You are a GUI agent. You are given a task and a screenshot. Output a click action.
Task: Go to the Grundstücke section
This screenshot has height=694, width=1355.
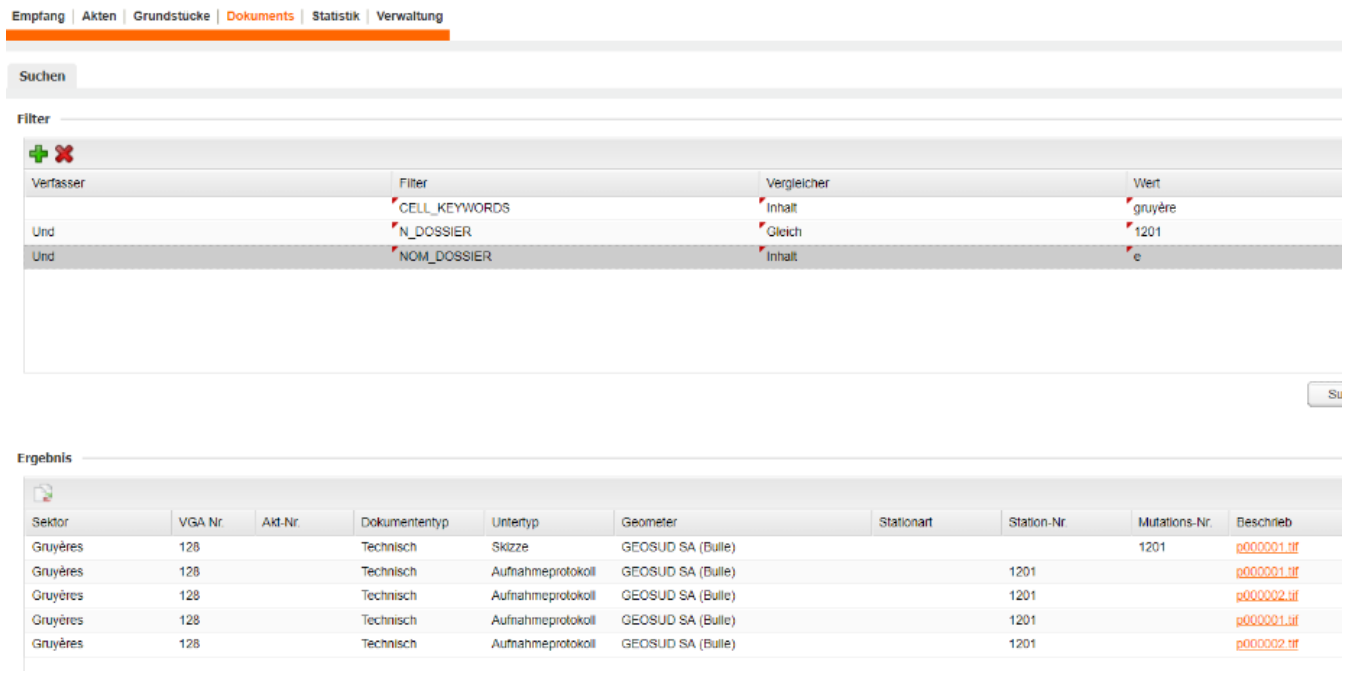(x=171, y=17)
